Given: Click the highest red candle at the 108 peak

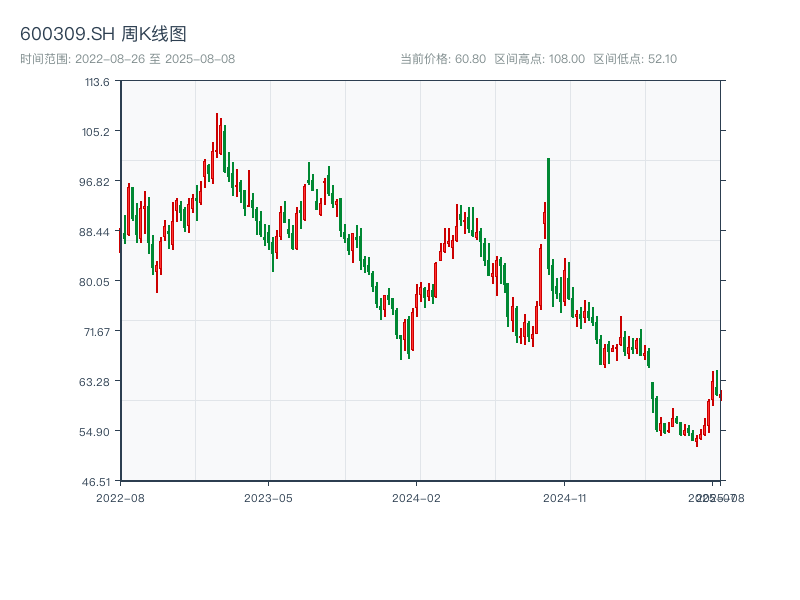Looking at the screenshot, I should click(217, 135).
